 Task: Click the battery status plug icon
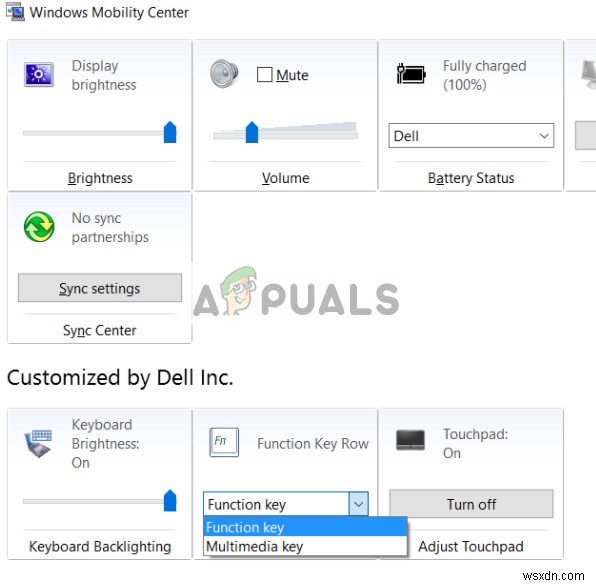[411, 74]
